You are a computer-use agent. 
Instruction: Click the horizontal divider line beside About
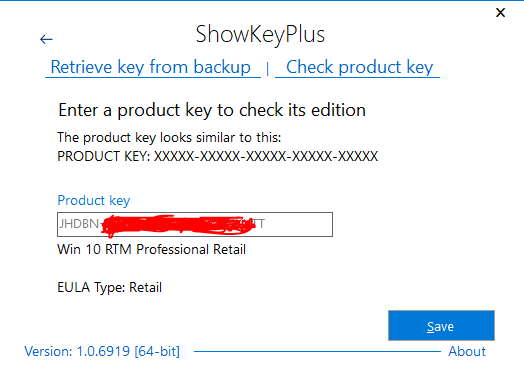click(x=317, y=351)
